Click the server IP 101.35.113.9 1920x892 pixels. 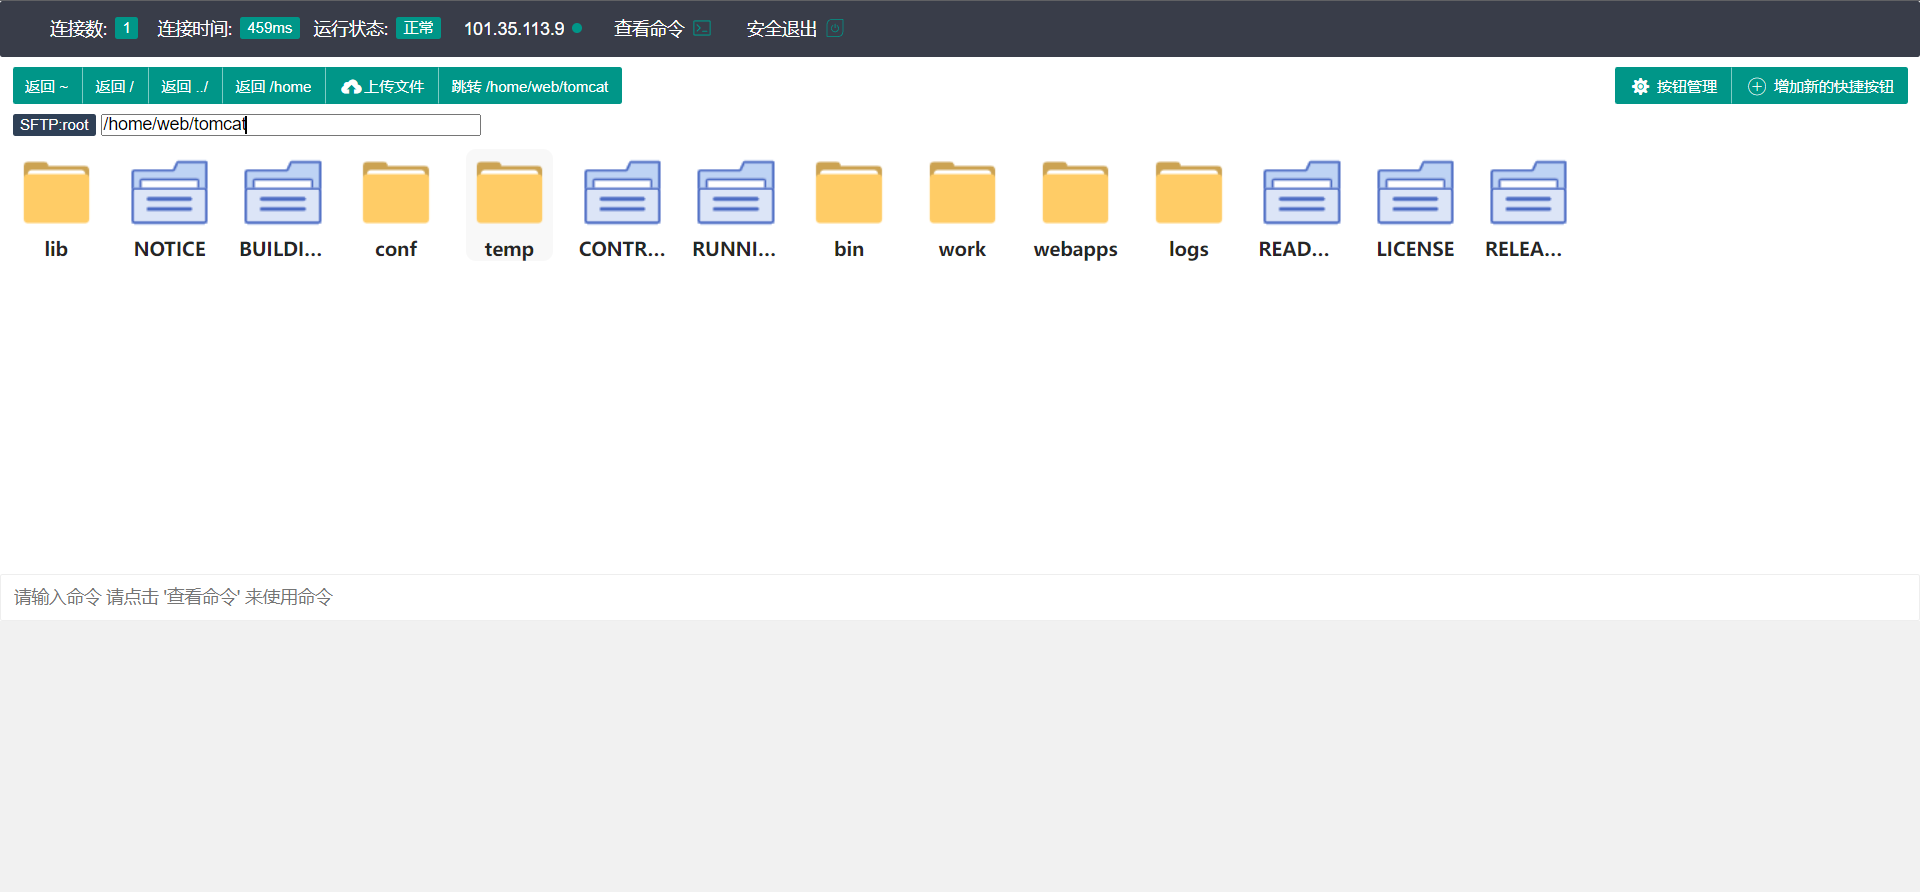click(514, 29)
